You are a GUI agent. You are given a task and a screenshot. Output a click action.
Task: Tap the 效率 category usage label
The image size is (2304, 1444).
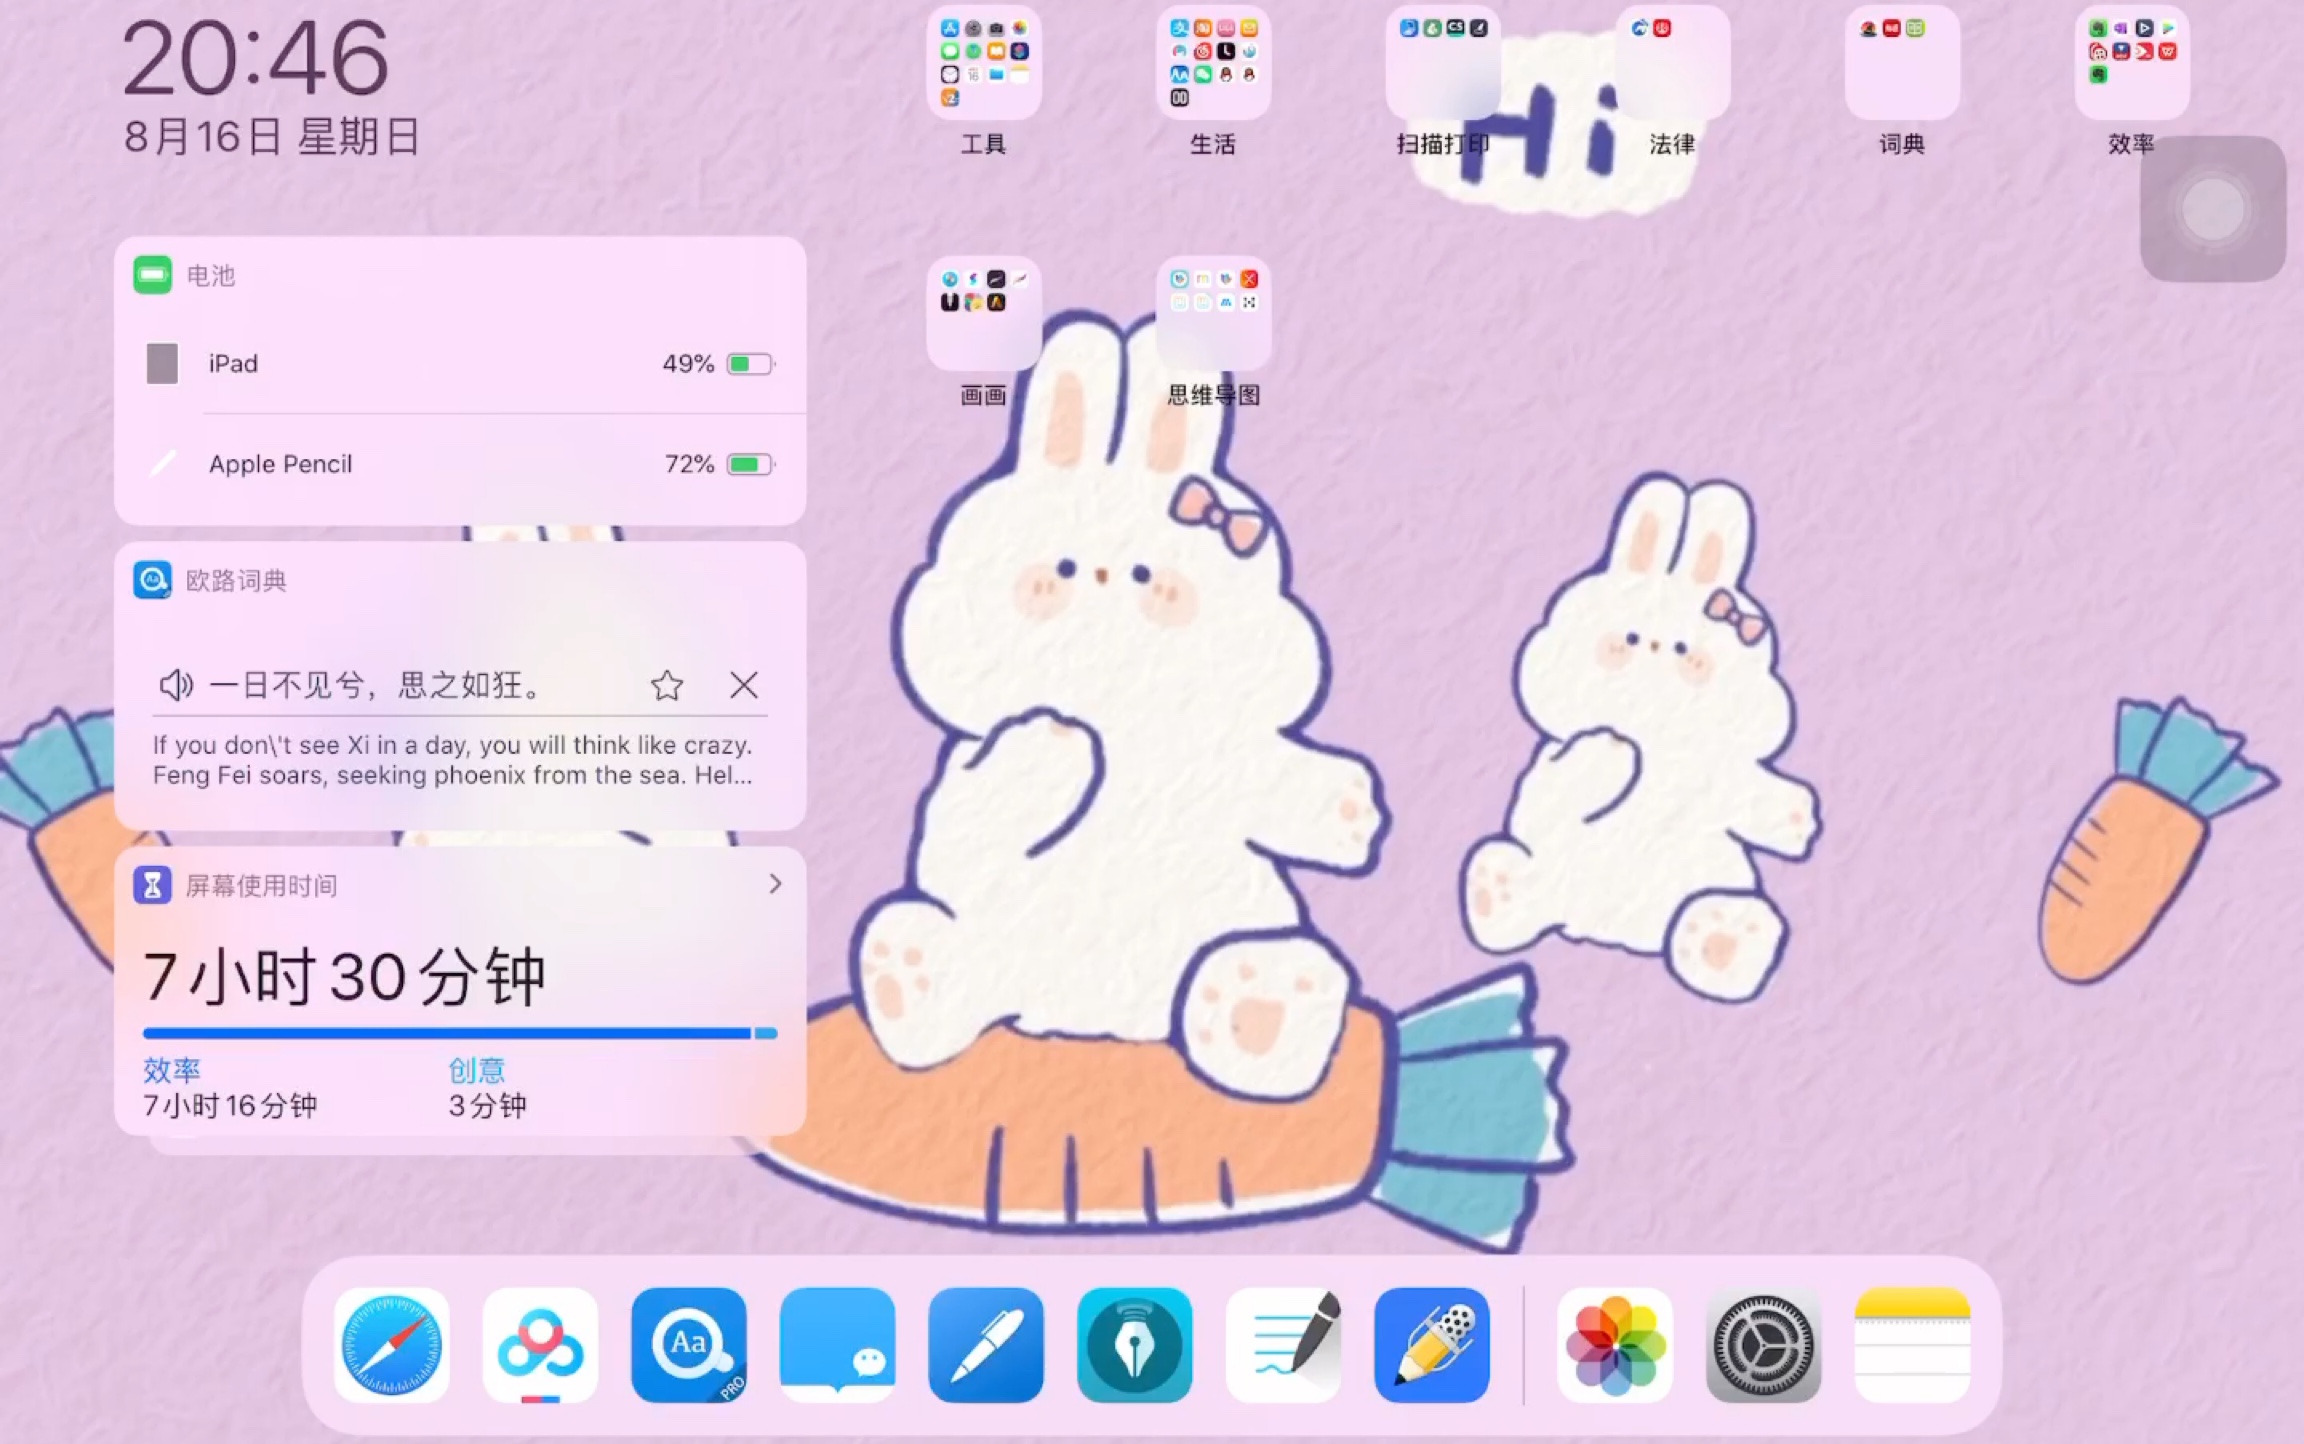(172, 1070)
